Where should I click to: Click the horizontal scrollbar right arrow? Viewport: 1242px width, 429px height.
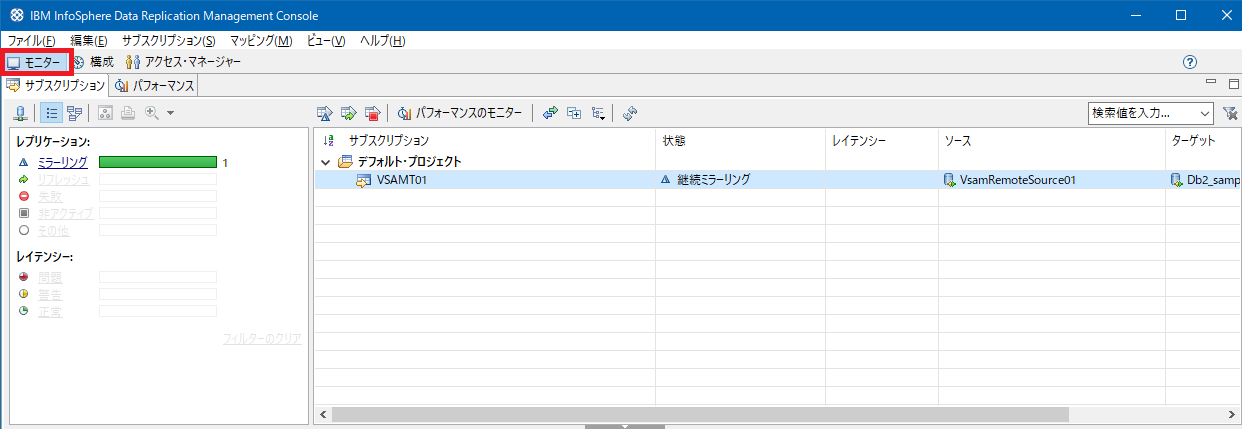pyautogui.click(x=1231, y=414)
